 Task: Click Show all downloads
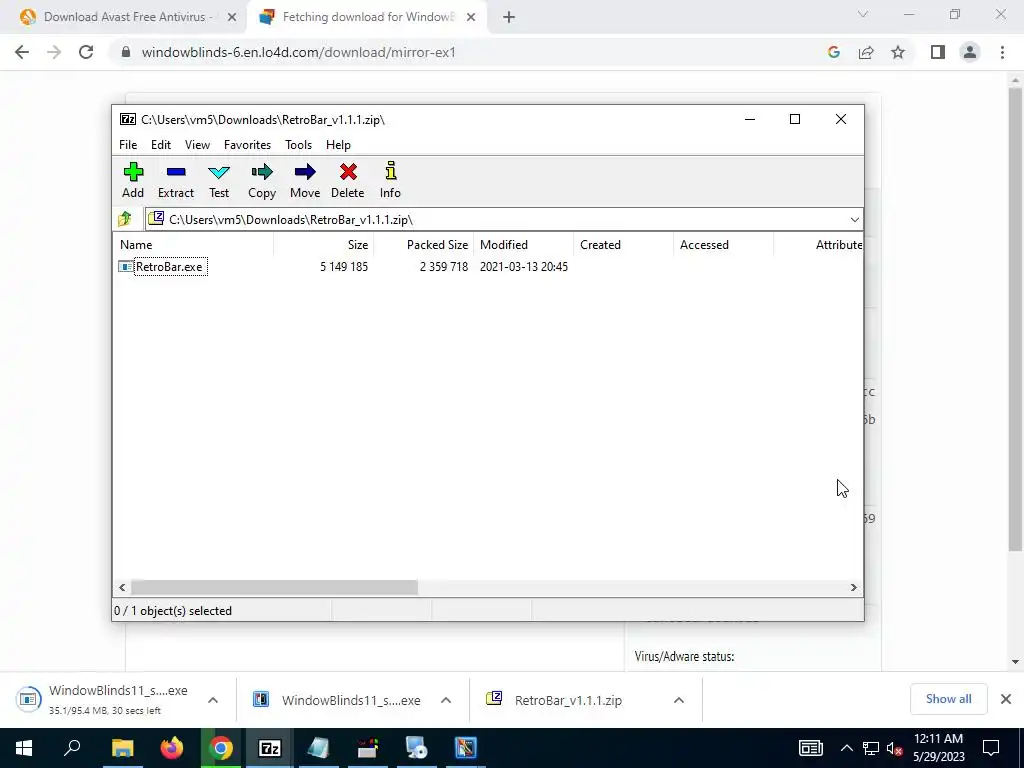948,699
